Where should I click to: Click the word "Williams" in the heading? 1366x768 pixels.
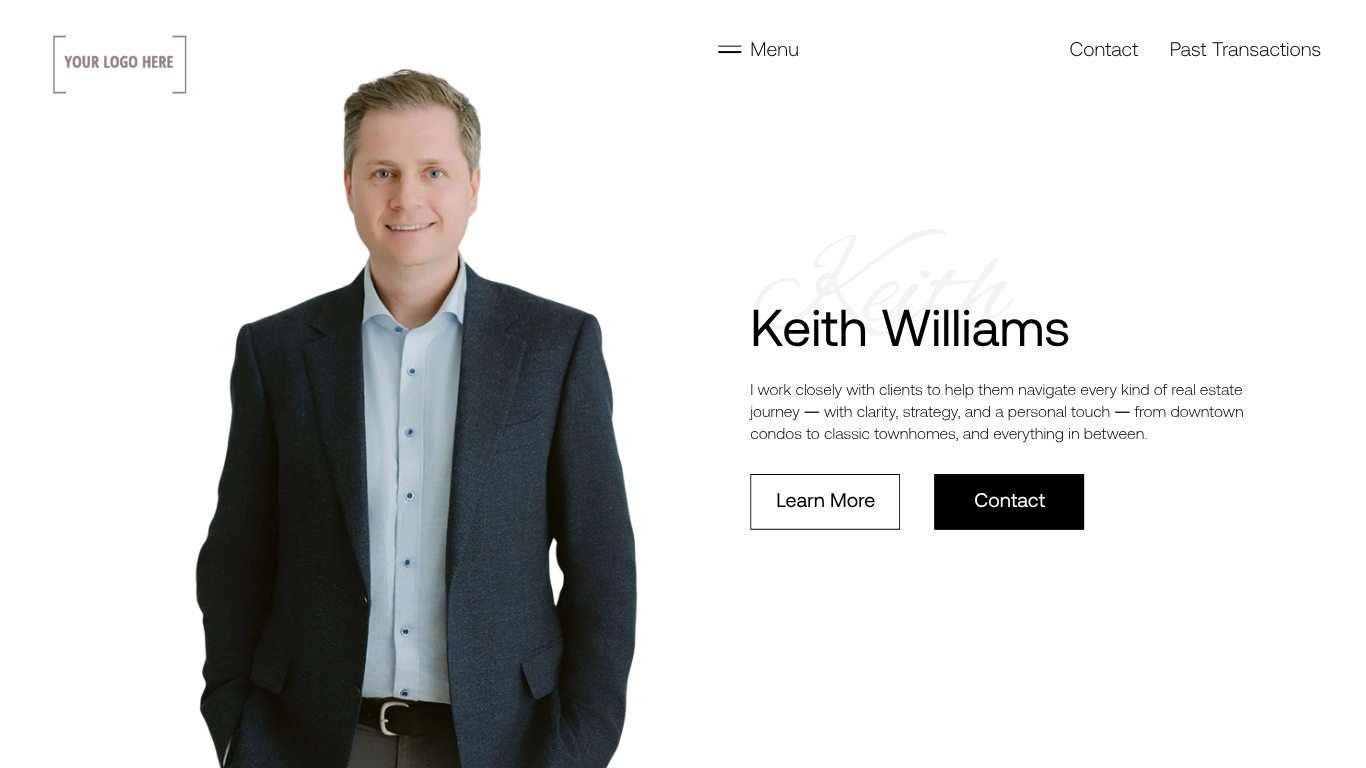click(x=976, y=329)
